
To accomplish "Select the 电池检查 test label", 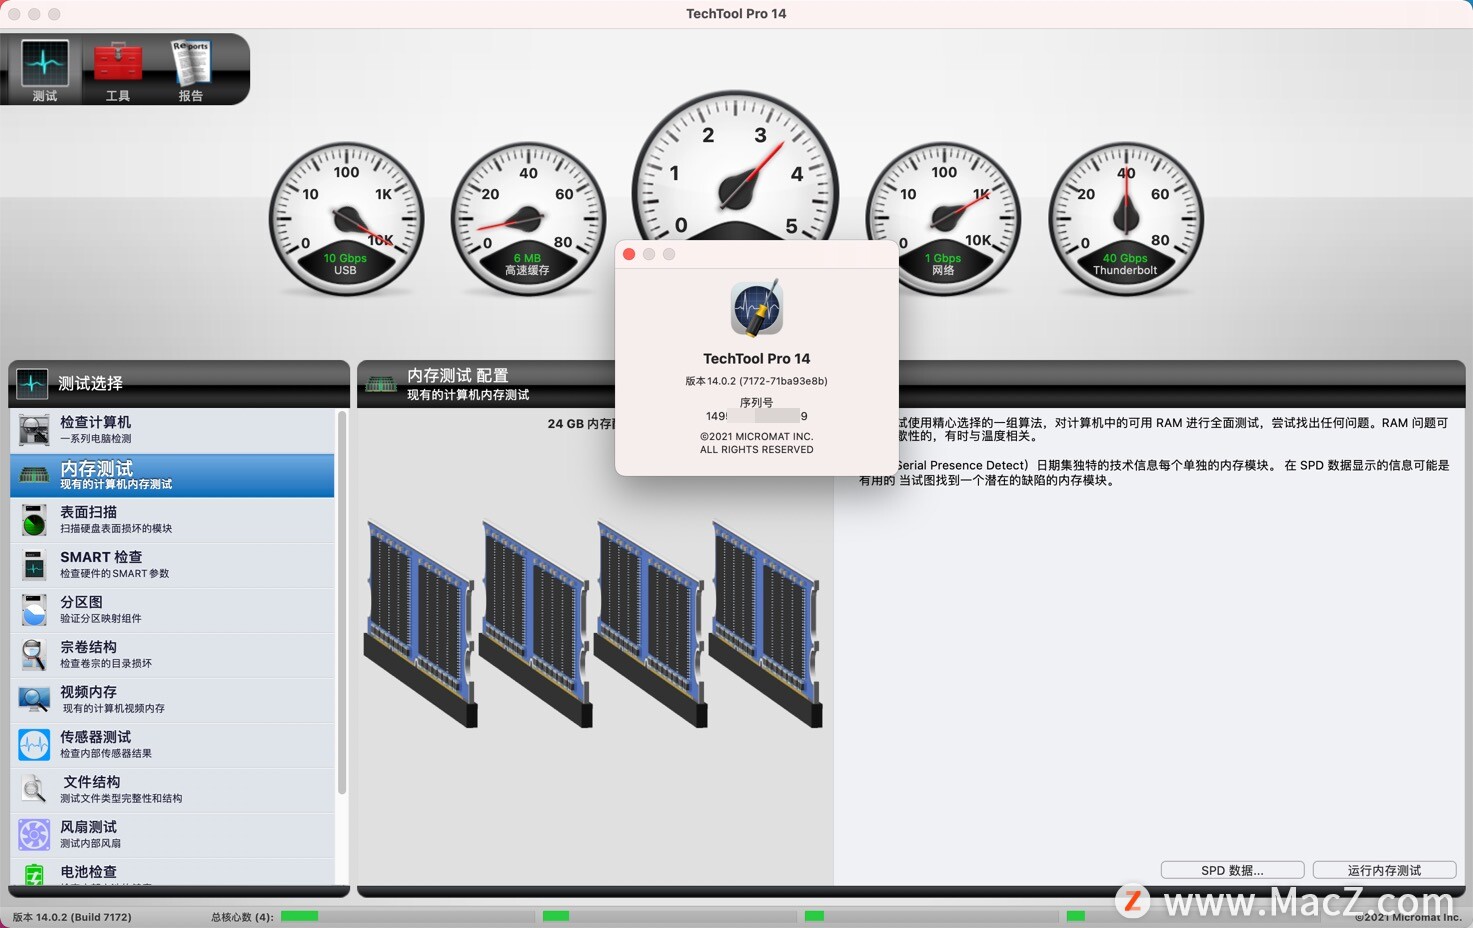I will pyautogui.click(x=88, y=872).
